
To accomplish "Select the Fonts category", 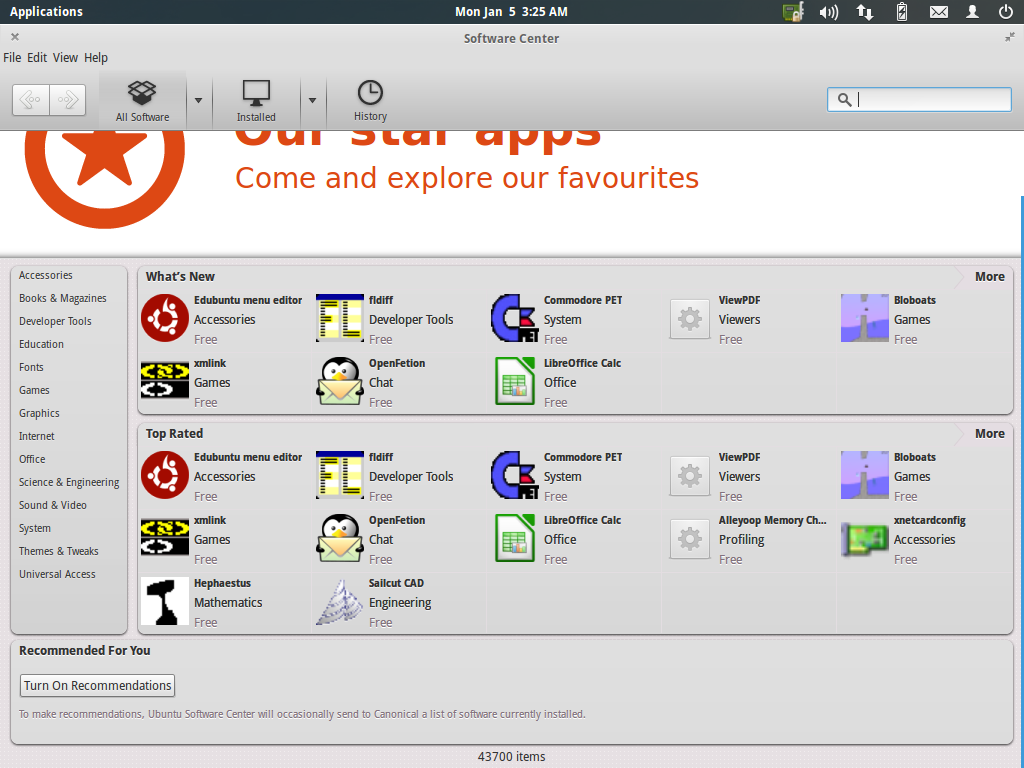I will (31, 367).
